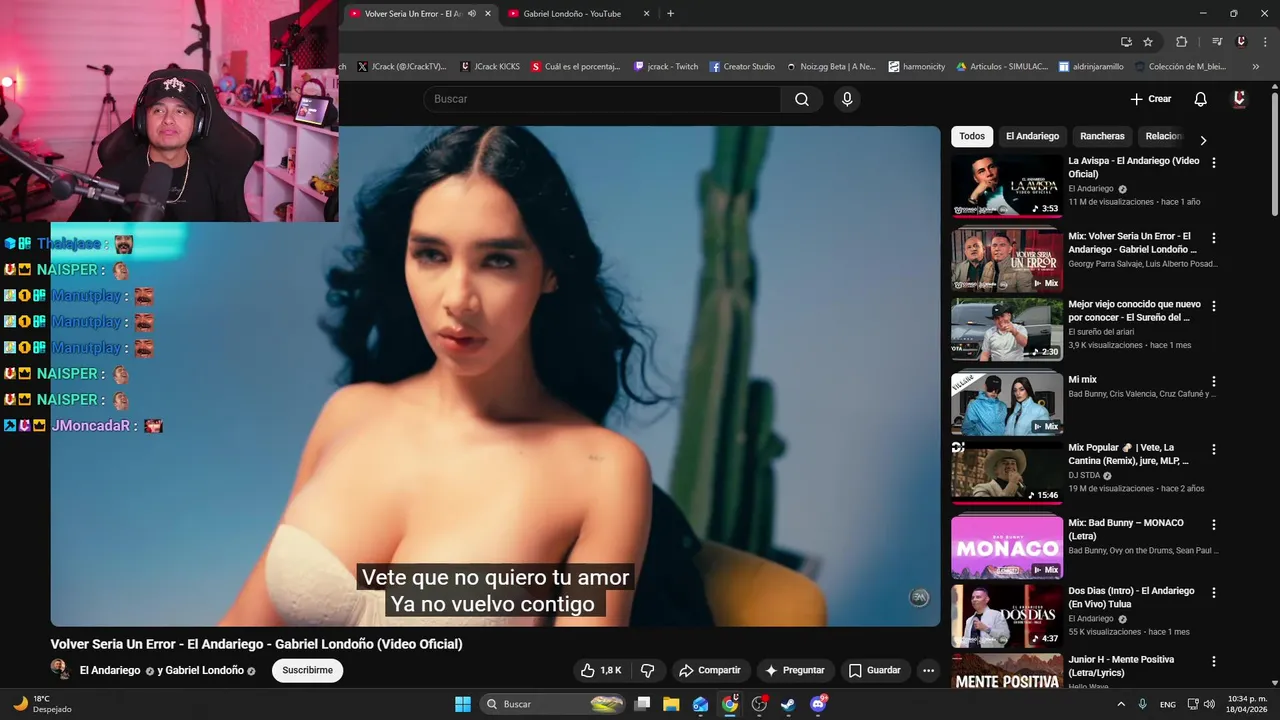Open Creator Studio bookmark
Image resolution: width=1280 pixels, height=720 pixels.
click(x=742, y=67)
